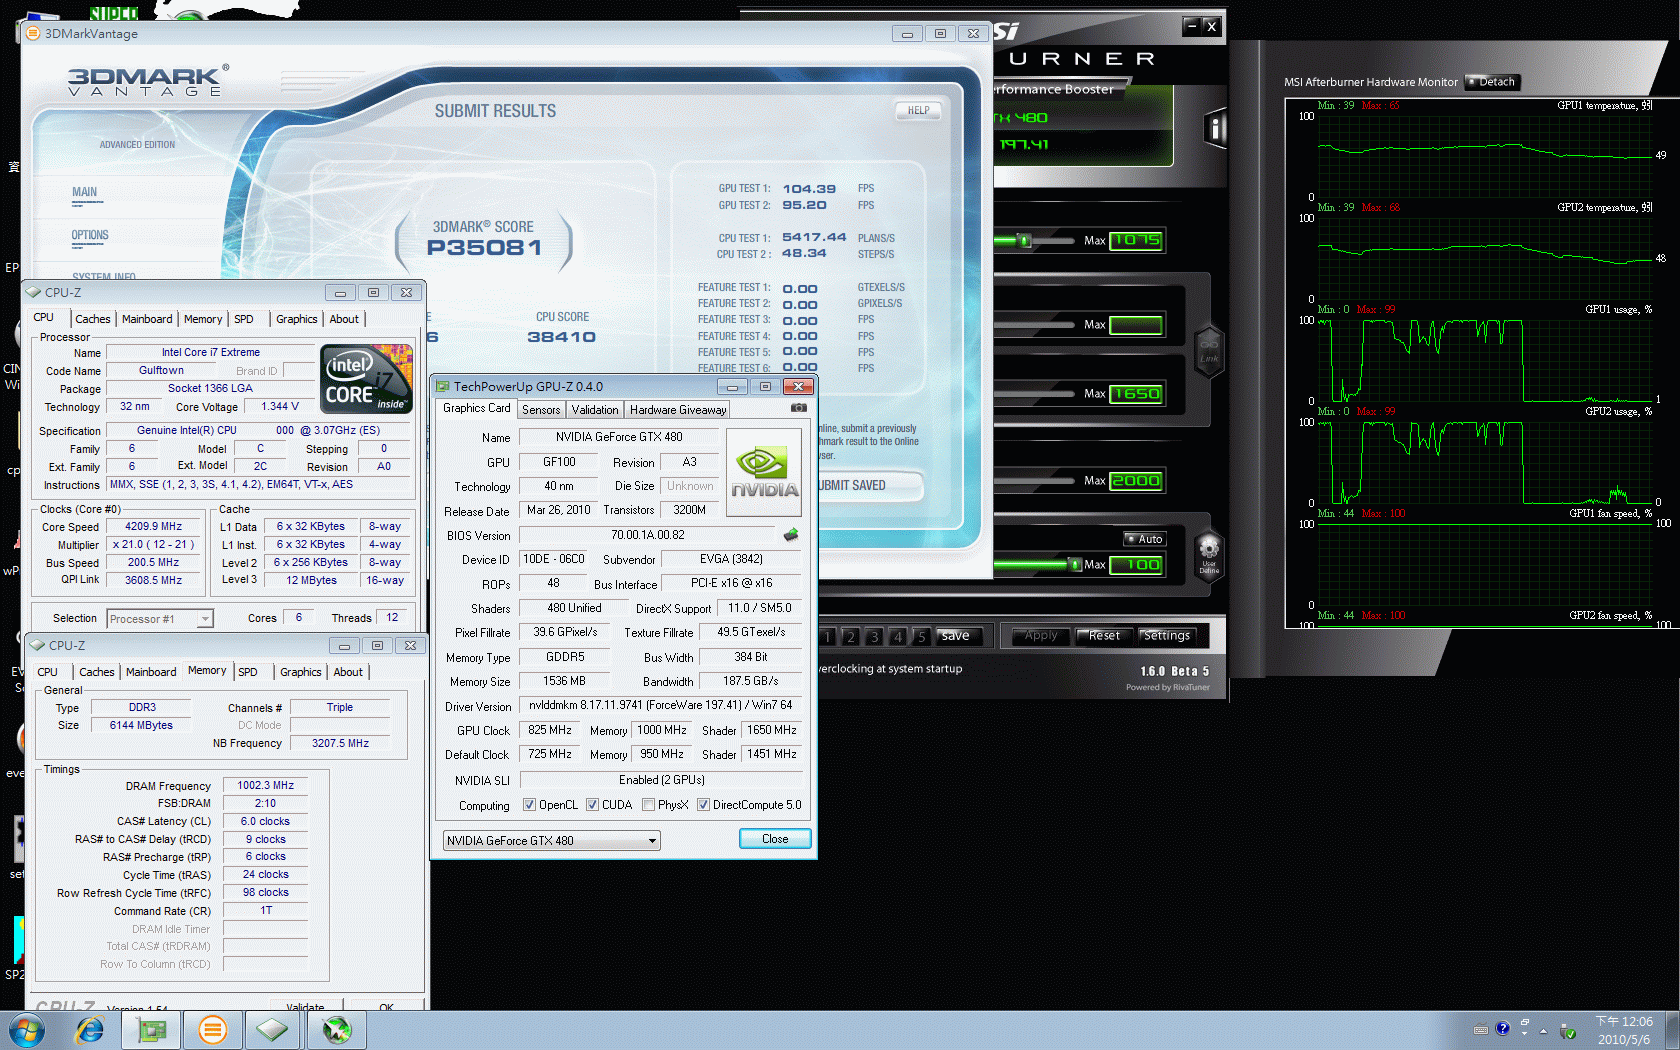Switch to 3DMark Vantage taskbar icon
This screenshot has height=1050, width=1680.
212,1030
